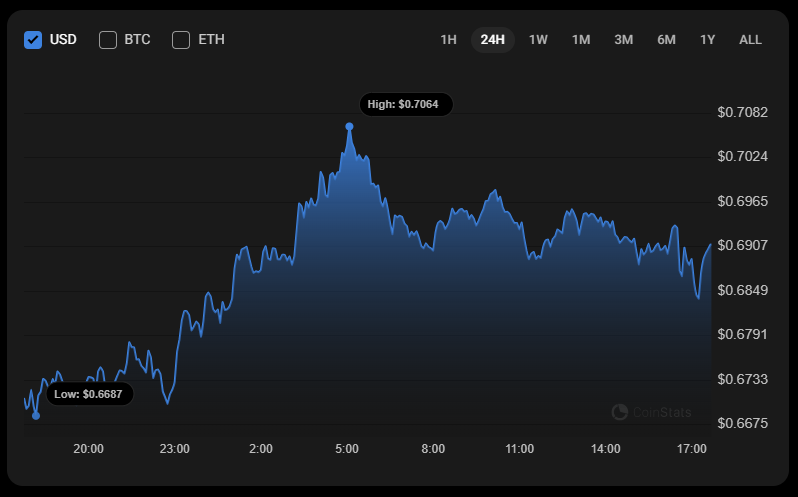798x497 pixels.
Task: Enable the BTC currency checkbox
Action: [x=108, y=40]
